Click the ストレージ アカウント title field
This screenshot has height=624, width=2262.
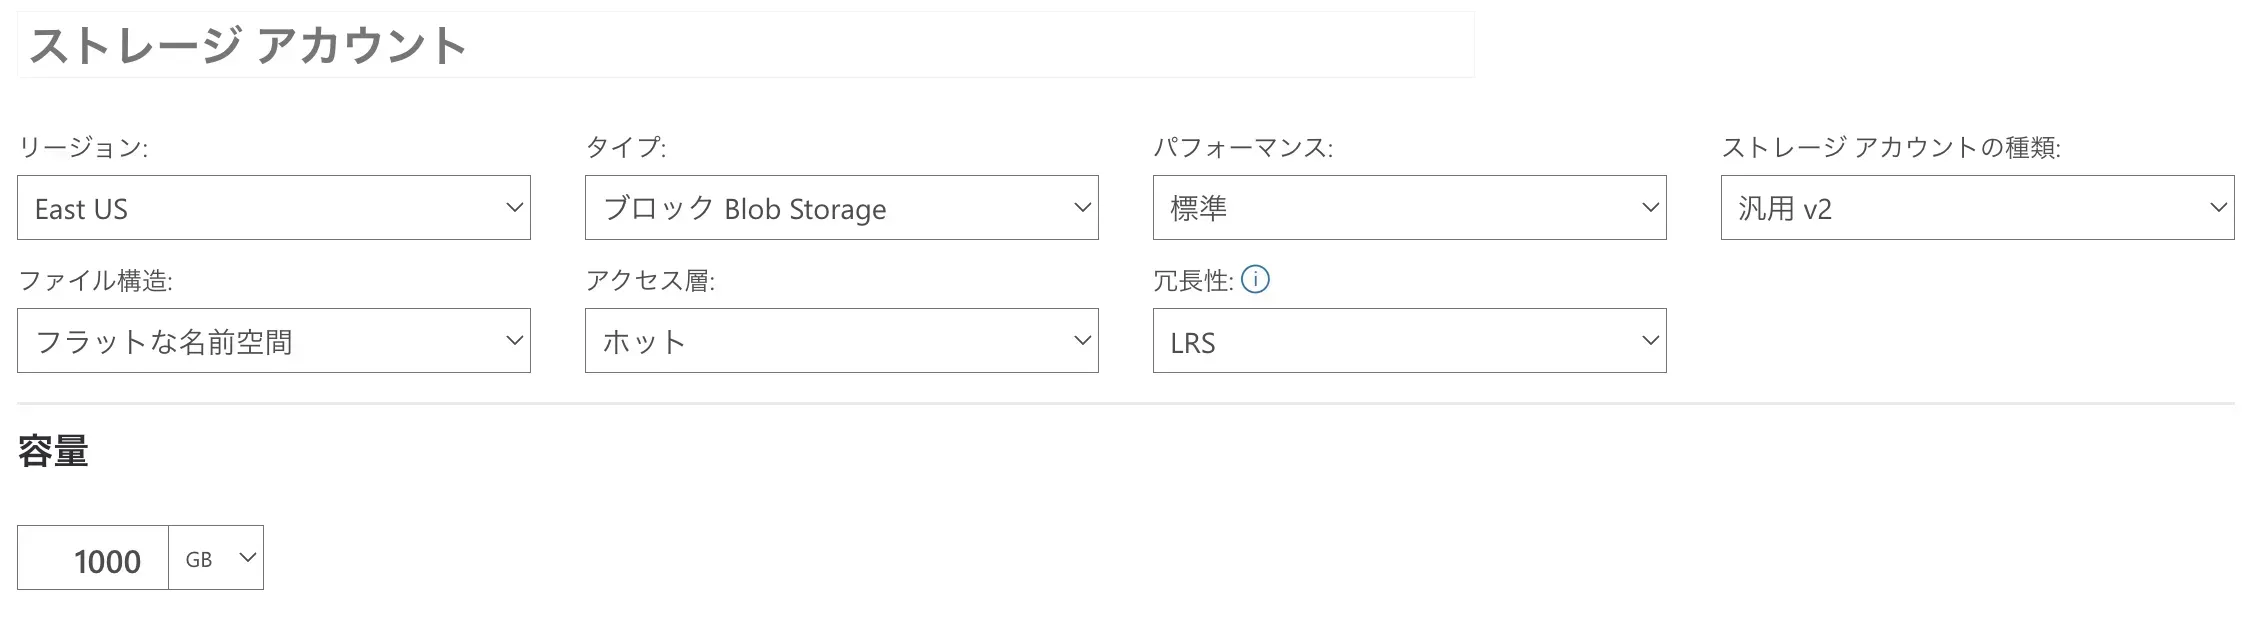745,45
